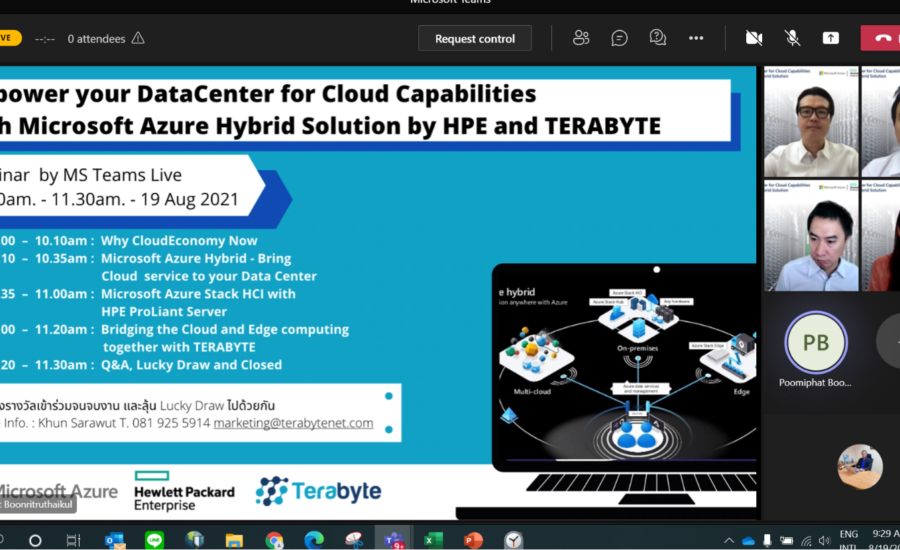Click the 0 attendees label

point(96,38)
